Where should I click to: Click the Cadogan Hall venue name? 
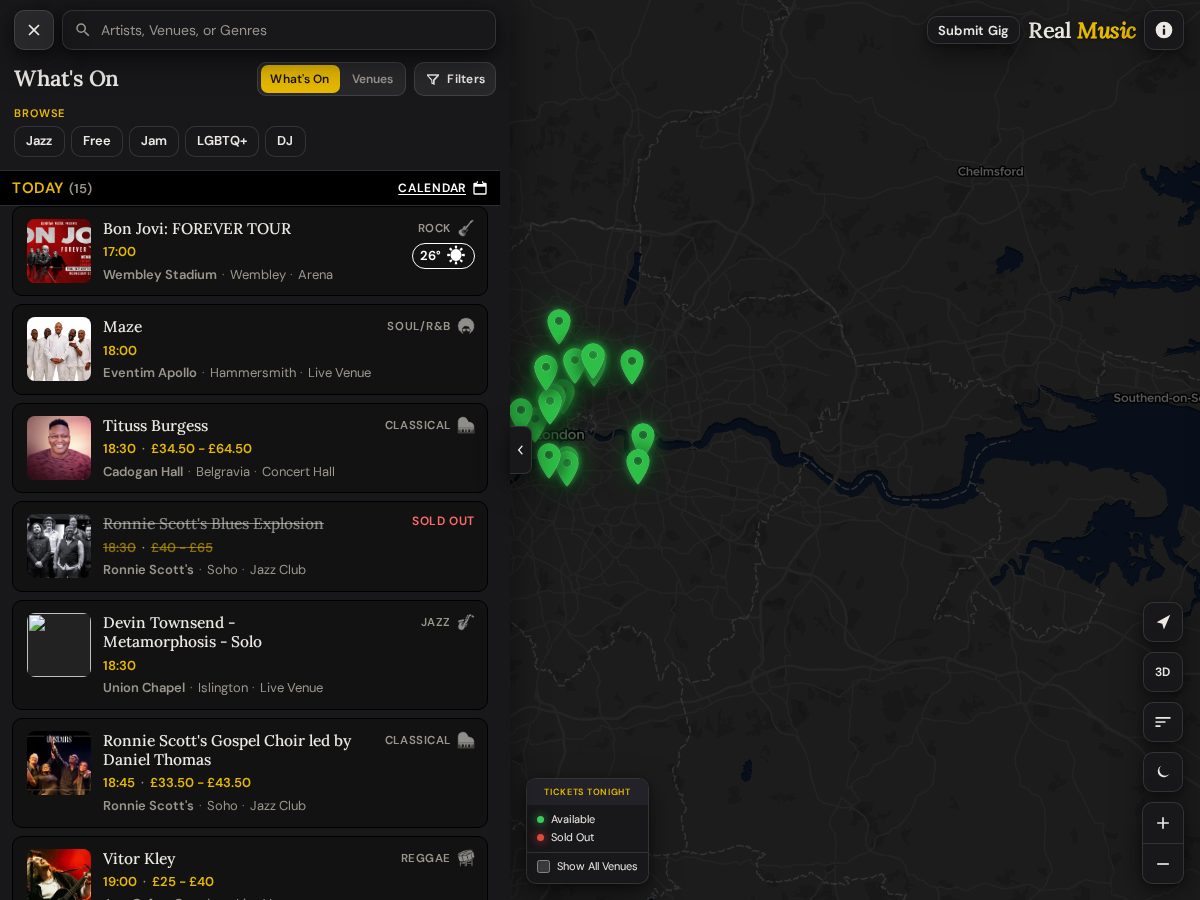pos(143,471)
